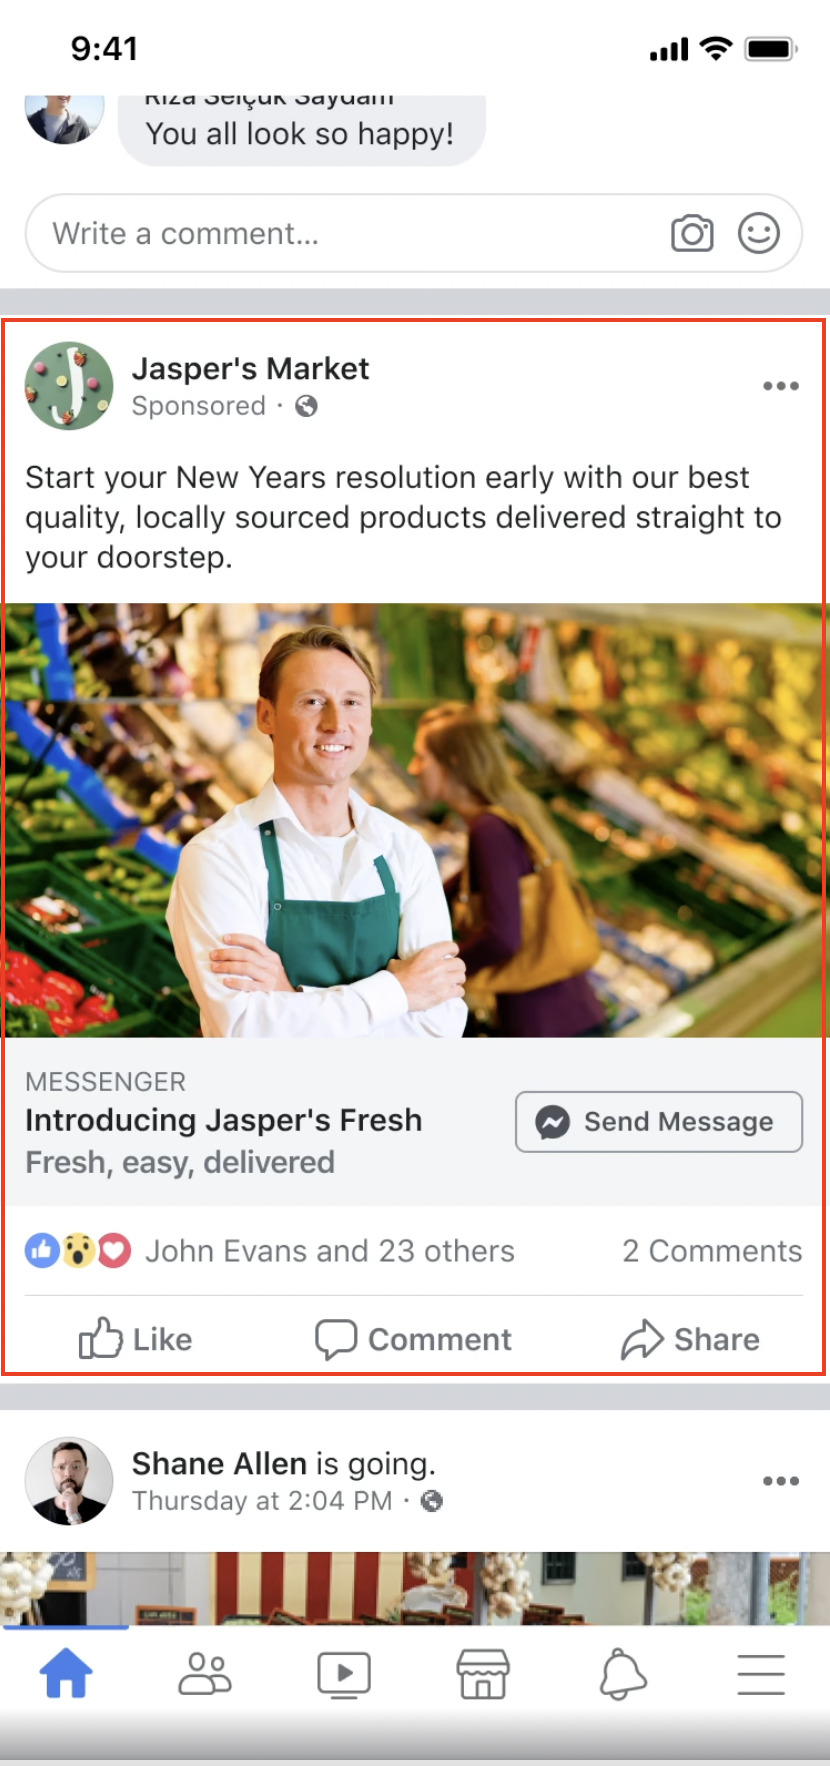
Task: Go to the Home tab
Action: click(x=66, y=1674)
